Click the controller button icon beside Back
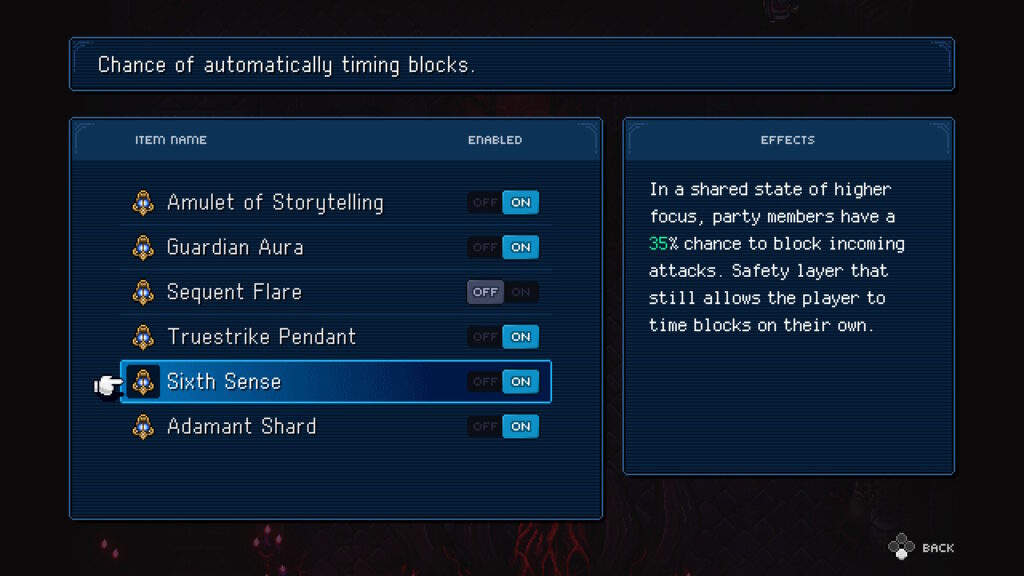Screen dimensions: 1024x576 click(901, 547)
